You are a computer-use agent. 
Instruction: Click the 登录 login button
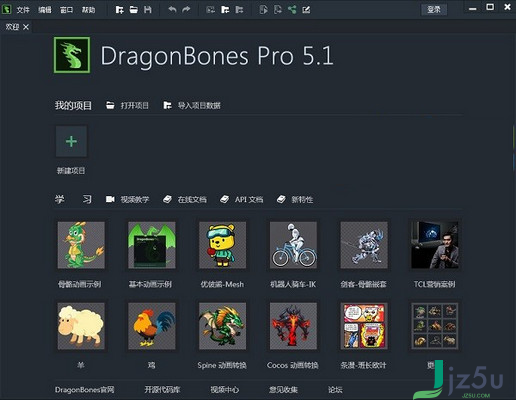(434, 10)
